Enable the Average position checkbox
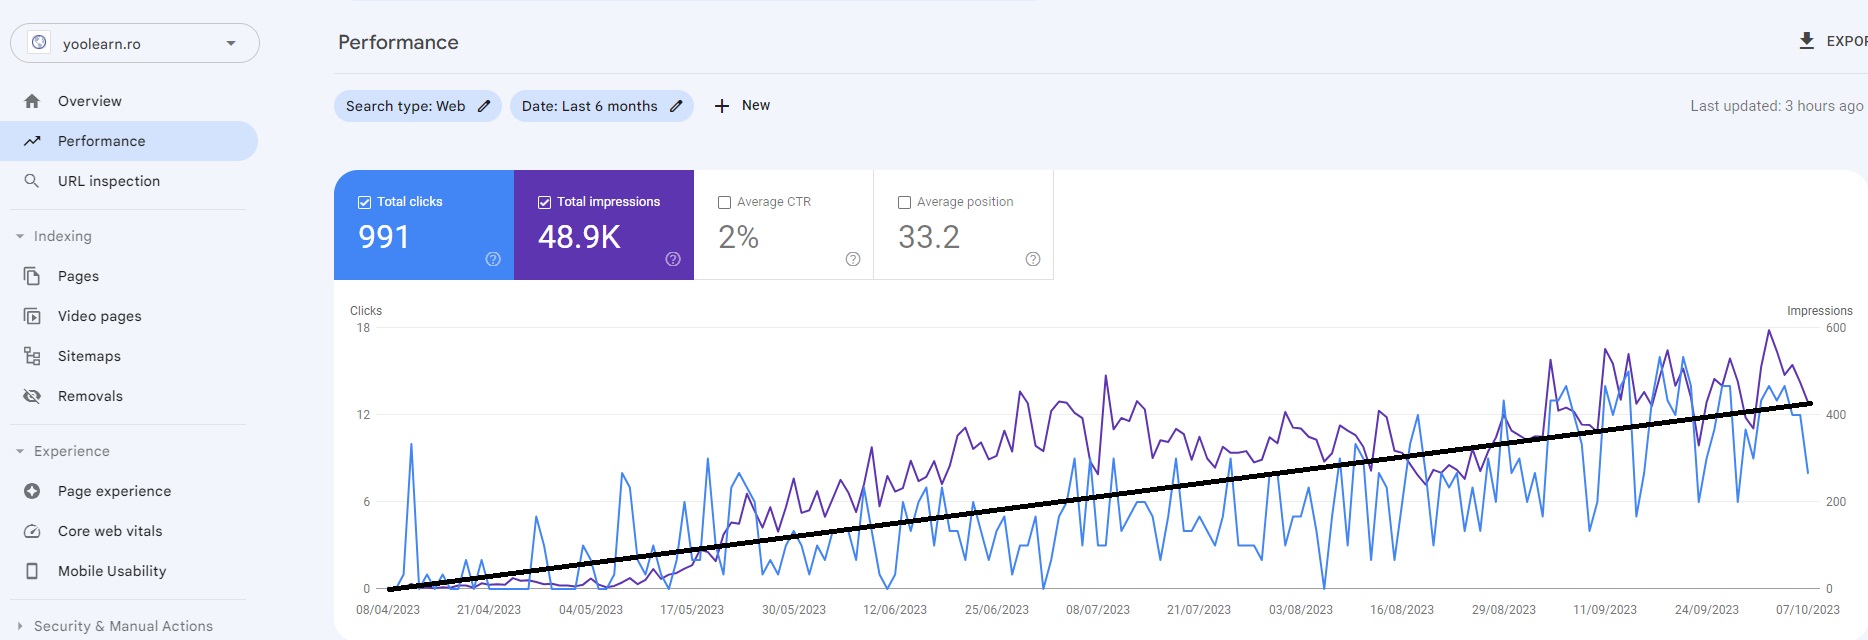The image size is (1868, 640). [905, 202]
